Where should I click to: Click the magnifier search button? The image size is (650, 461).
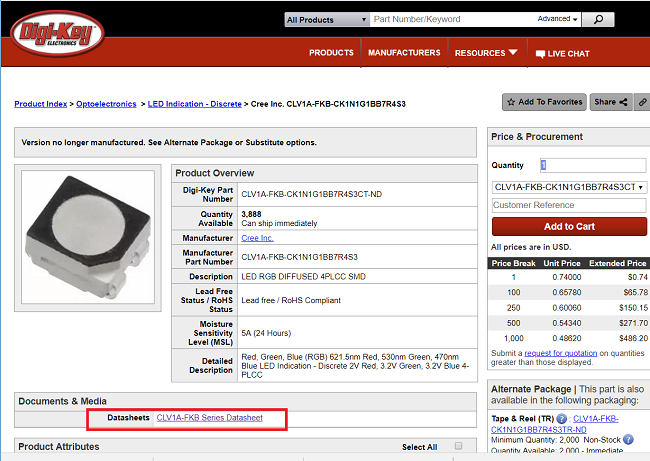pos(598,19)
